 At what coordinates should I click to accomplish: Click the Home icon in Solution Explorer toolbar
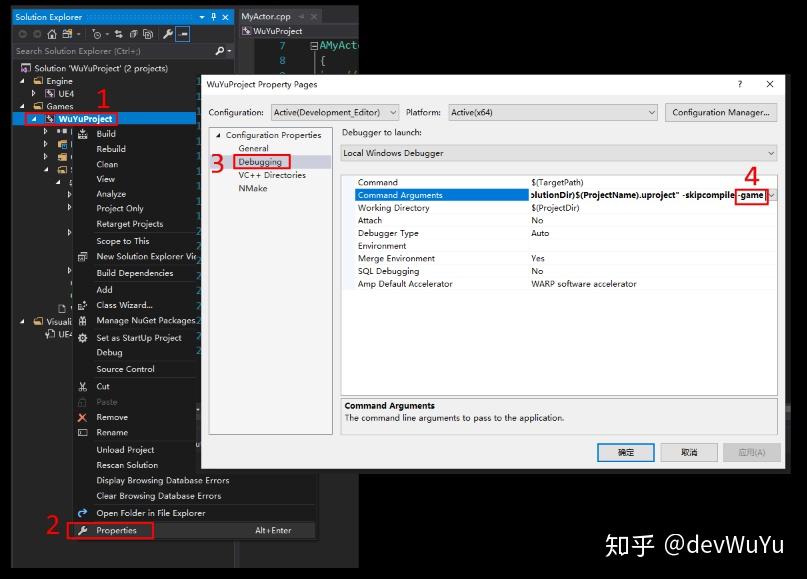pos(50,33)
